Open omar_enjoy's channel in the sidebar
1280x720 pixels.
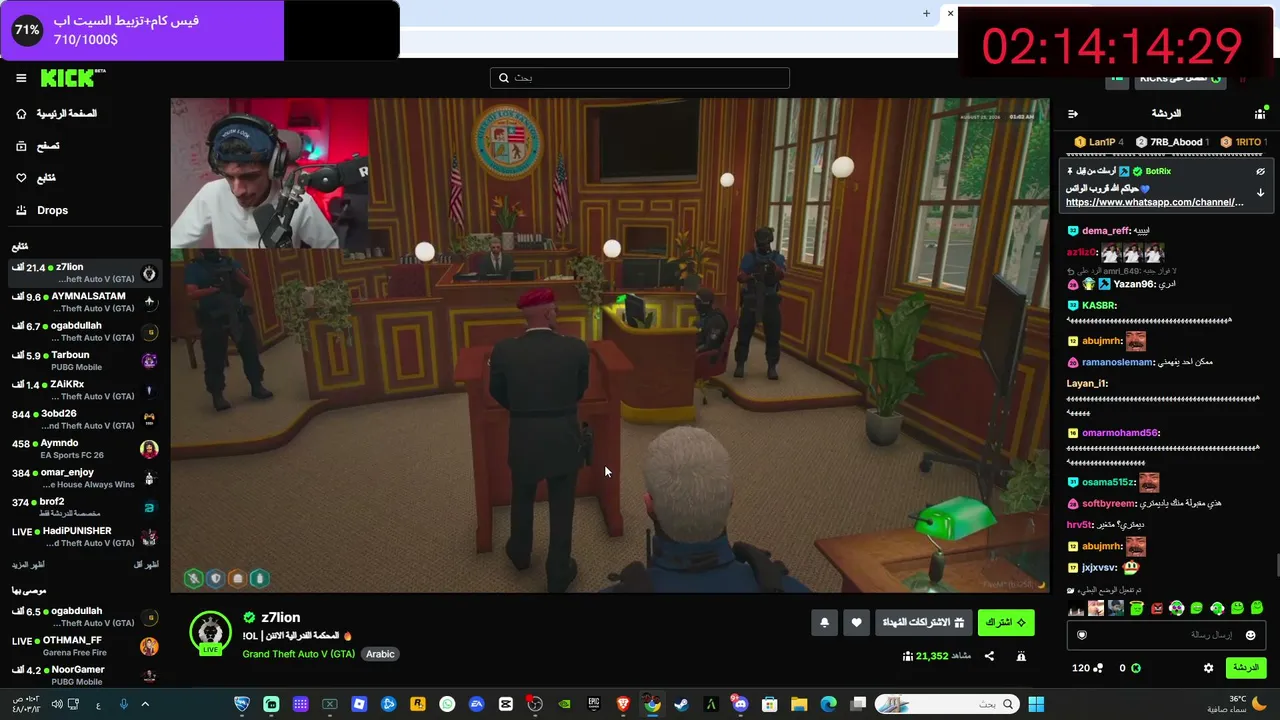click(85, 478)
